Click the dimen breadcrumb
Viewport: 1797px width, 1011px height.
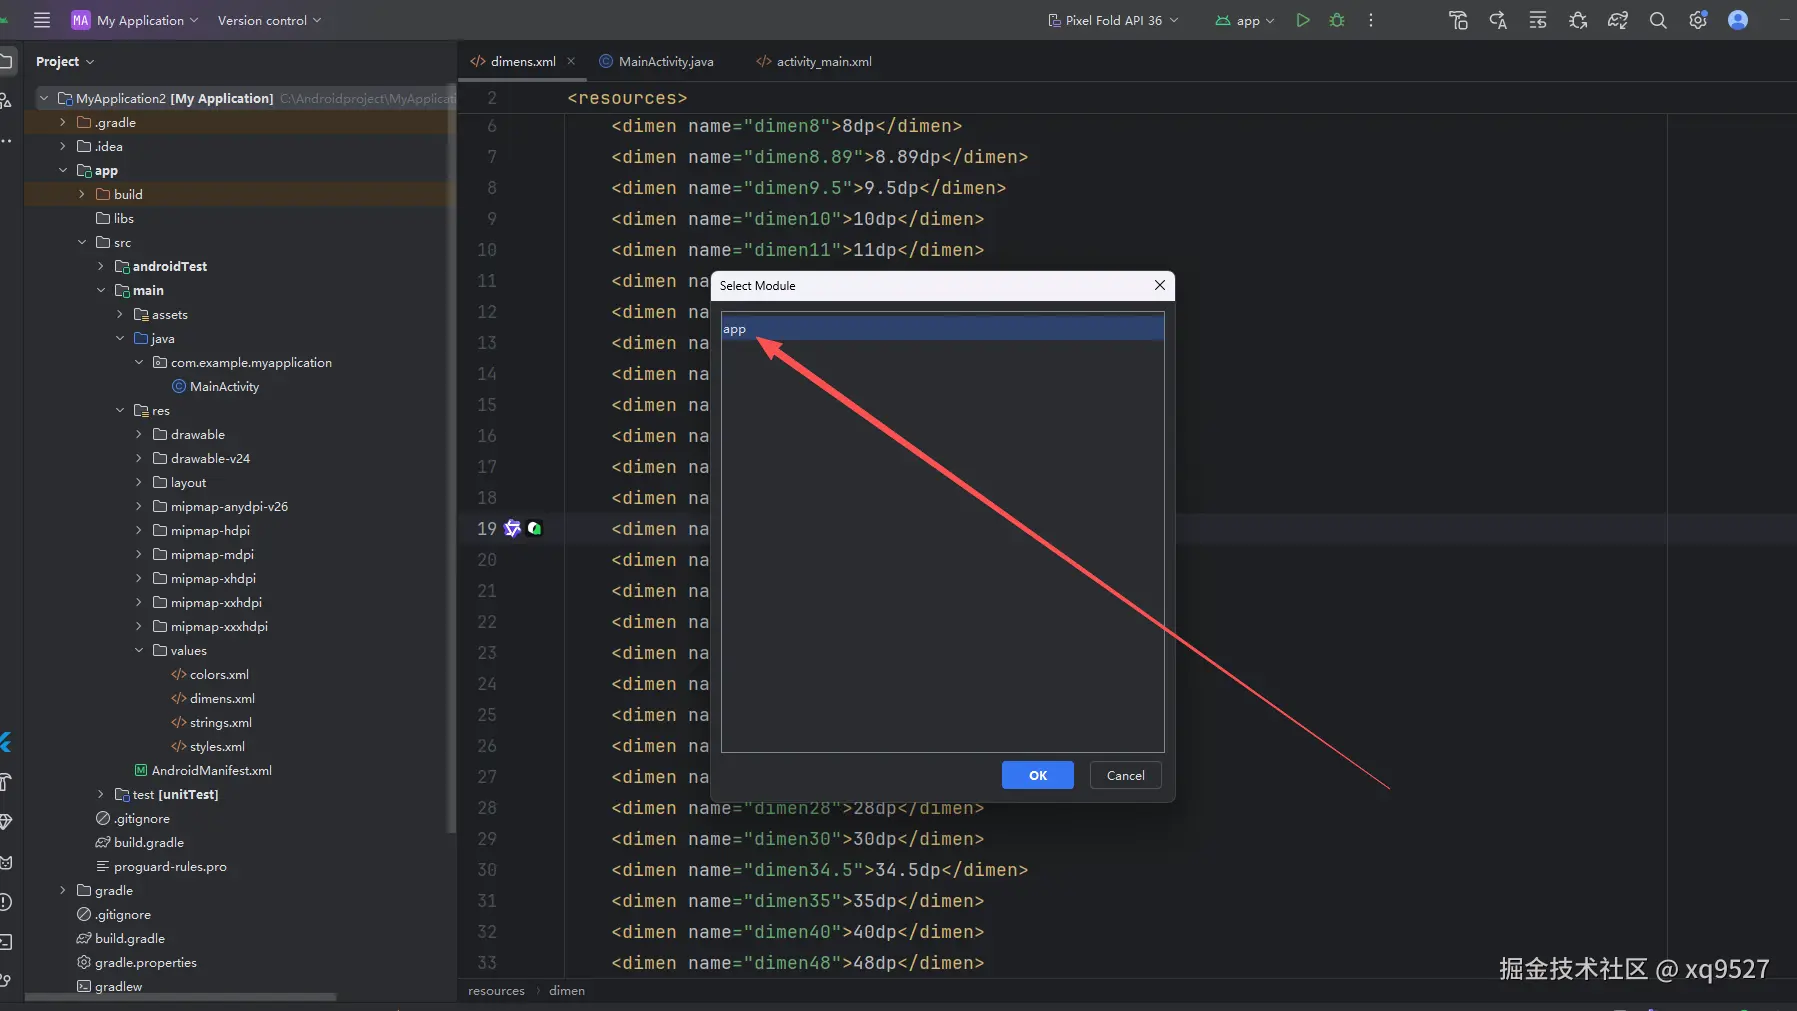[x=567, y=990]
